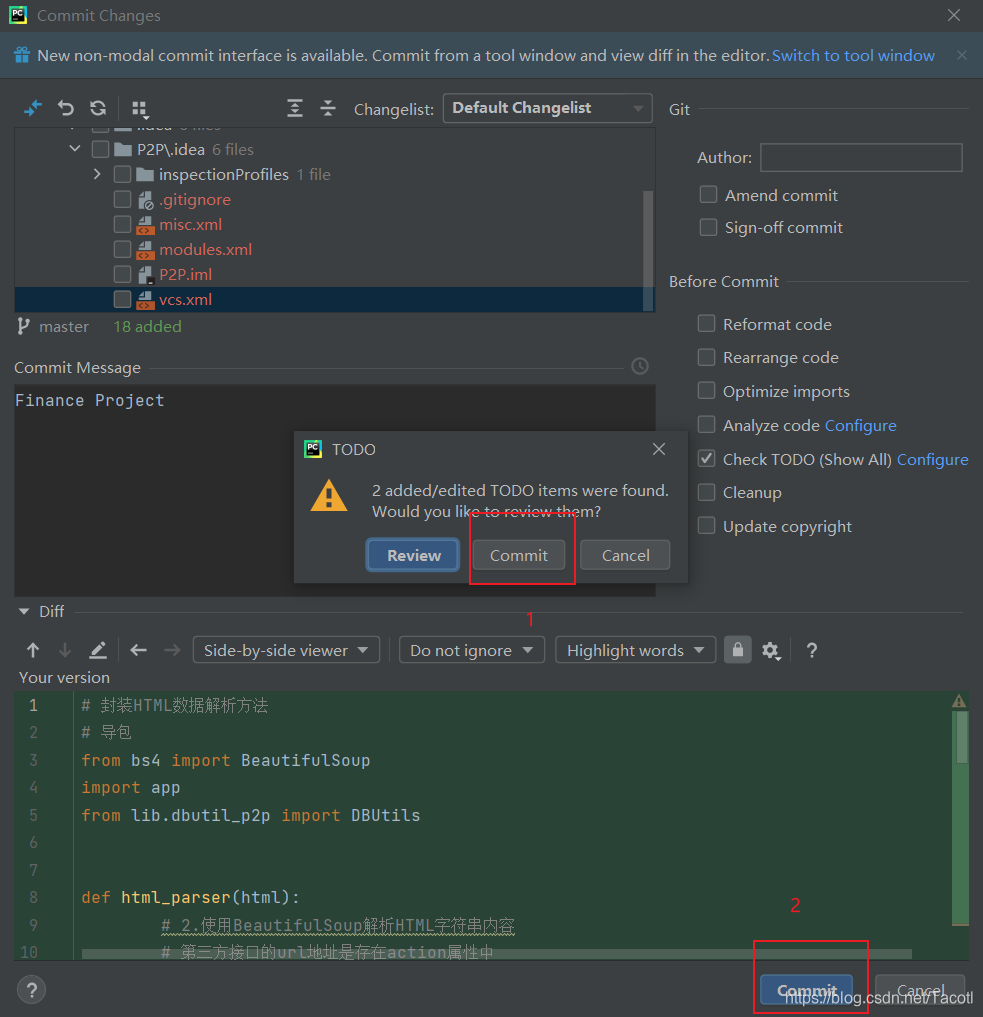The height and width of the screenshot is (1017, 983).
Task: Click the previous file left arrow
Action: pyautogui.click(x=138, y=650)
